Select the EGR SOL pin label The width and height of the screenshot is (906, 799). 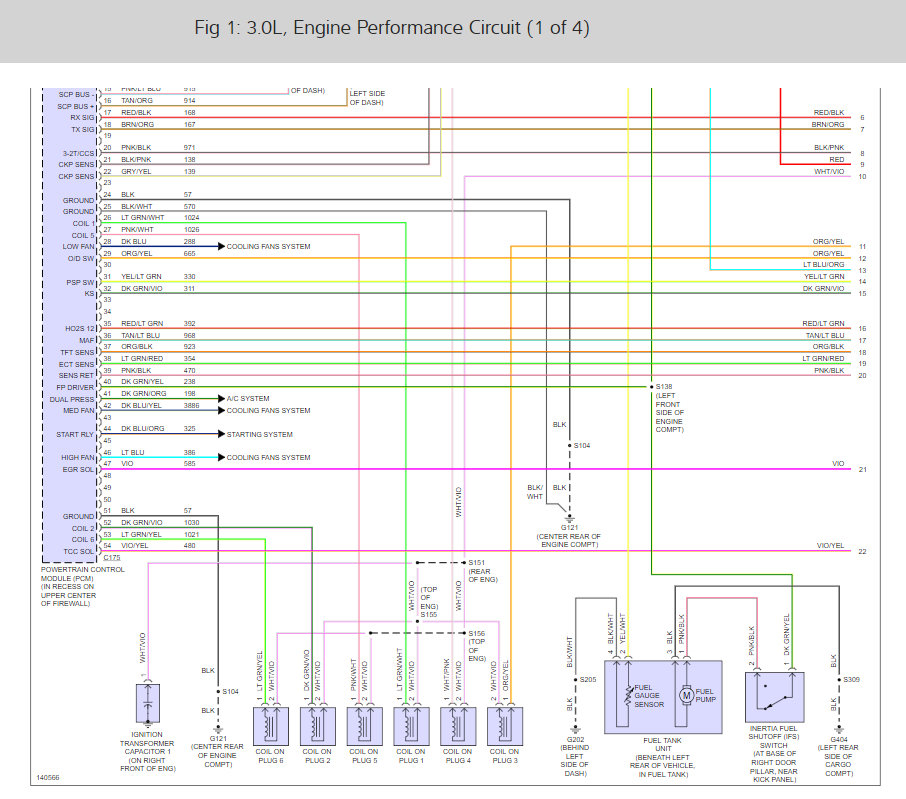pos(78,470)
